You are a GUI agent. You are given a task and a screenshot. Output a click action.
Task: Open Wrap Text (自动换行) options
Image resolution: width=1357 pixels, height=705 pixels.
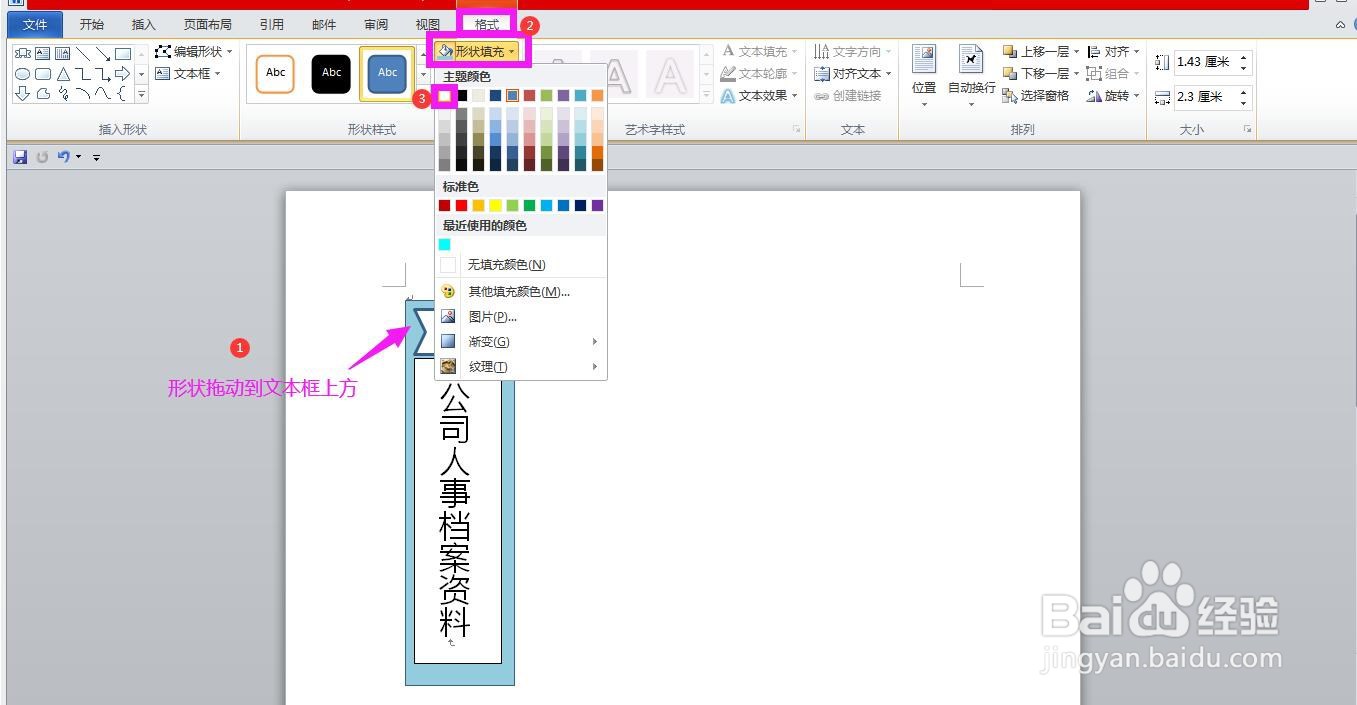(969, 72)
